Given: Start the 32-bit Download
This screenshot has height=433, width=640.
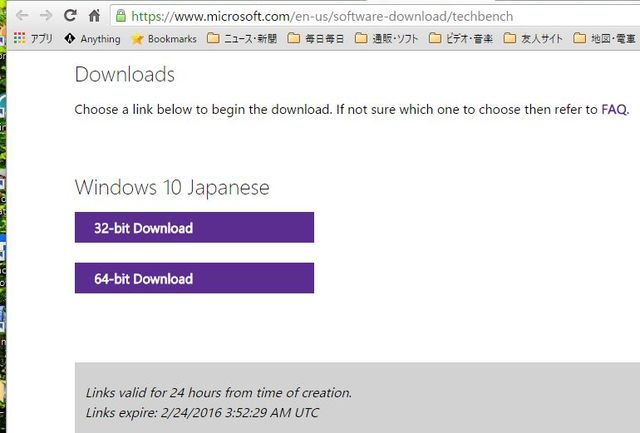Looking at the screenshot, I should [194, 227].
